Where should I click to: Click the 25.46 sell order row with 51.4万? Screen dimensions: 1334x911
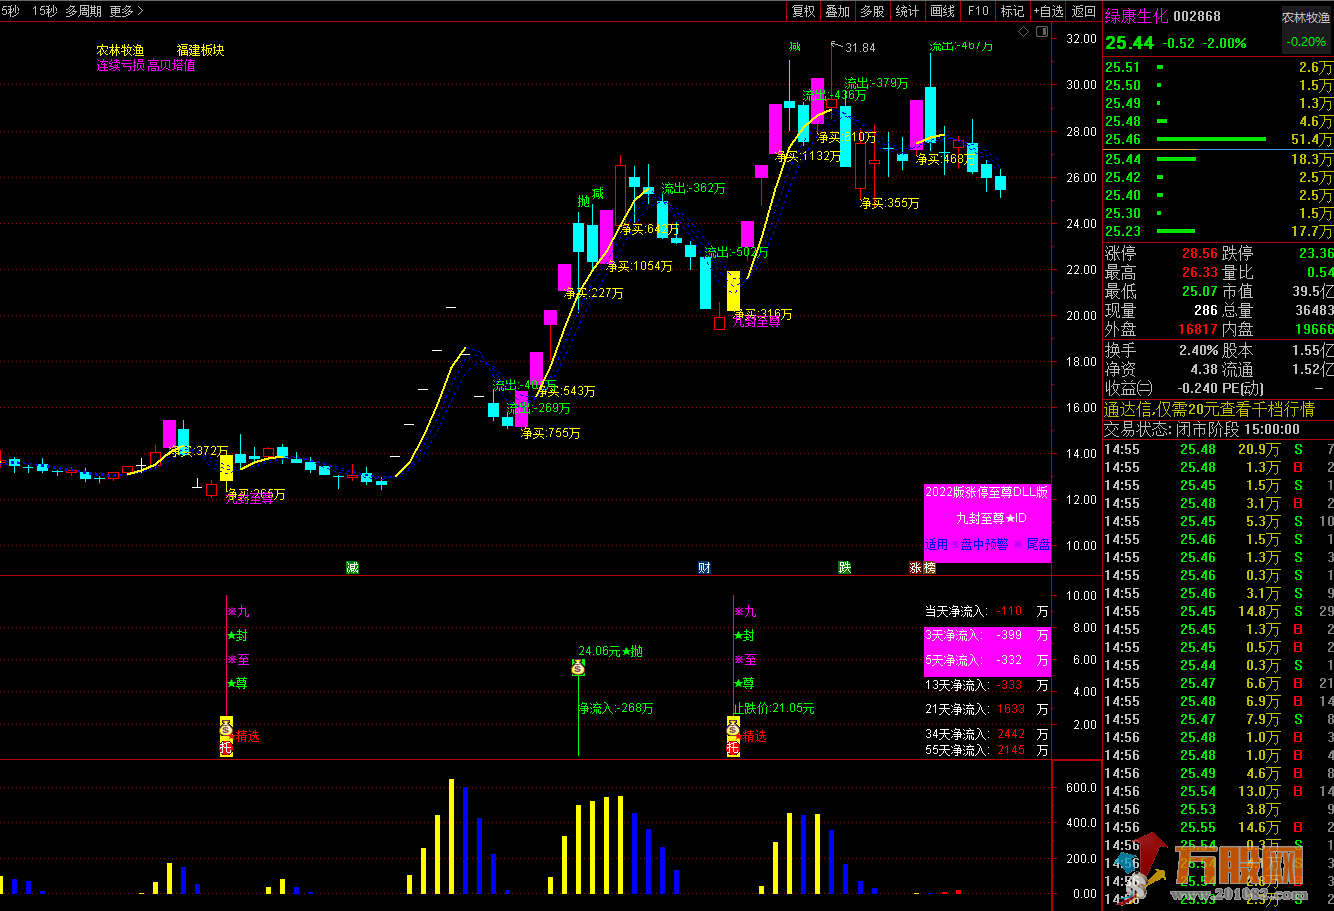1218,139
